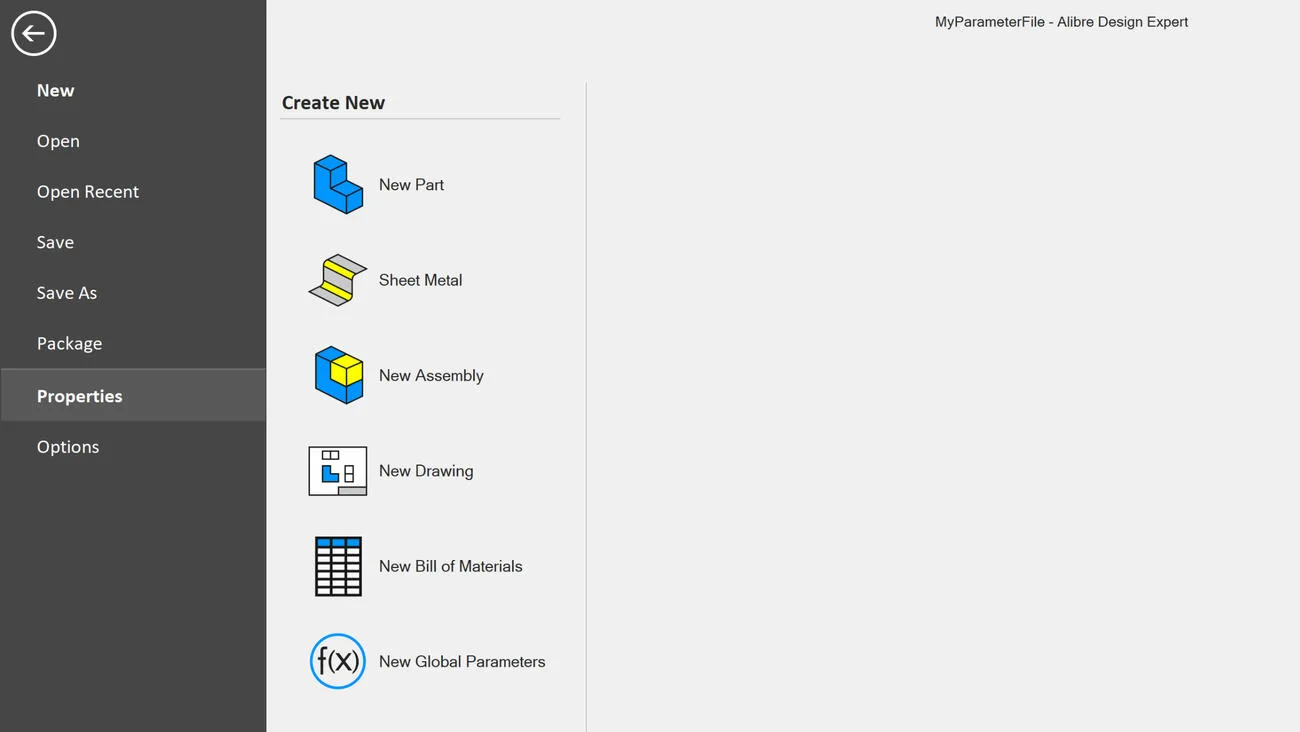Click the New Bill of Materials table icon
1300x732 pixels.
[338, 566]
